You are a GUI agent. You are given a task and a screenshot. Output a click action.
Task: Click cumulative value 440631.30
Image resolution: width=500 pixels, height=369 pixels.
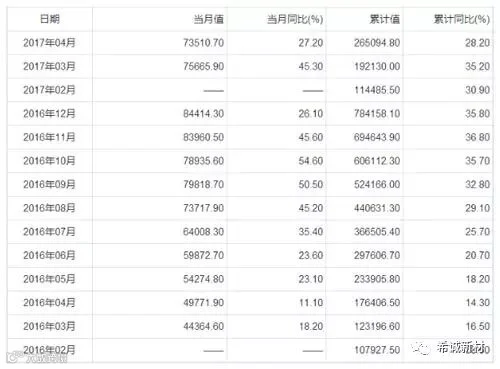[x=377, y=208]
